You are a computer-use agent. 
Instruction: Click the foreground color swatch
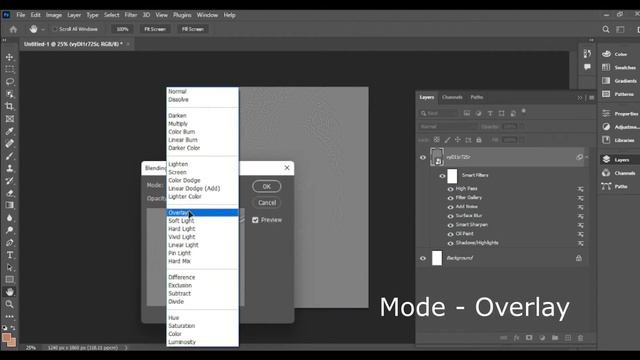(7, 338)
